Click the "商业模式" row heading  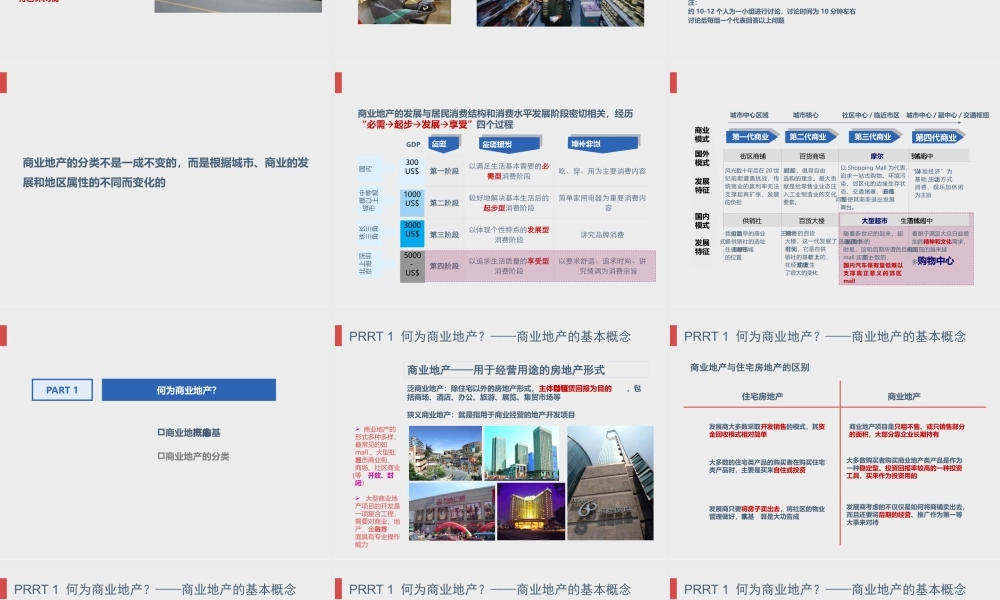coord(702,135)
